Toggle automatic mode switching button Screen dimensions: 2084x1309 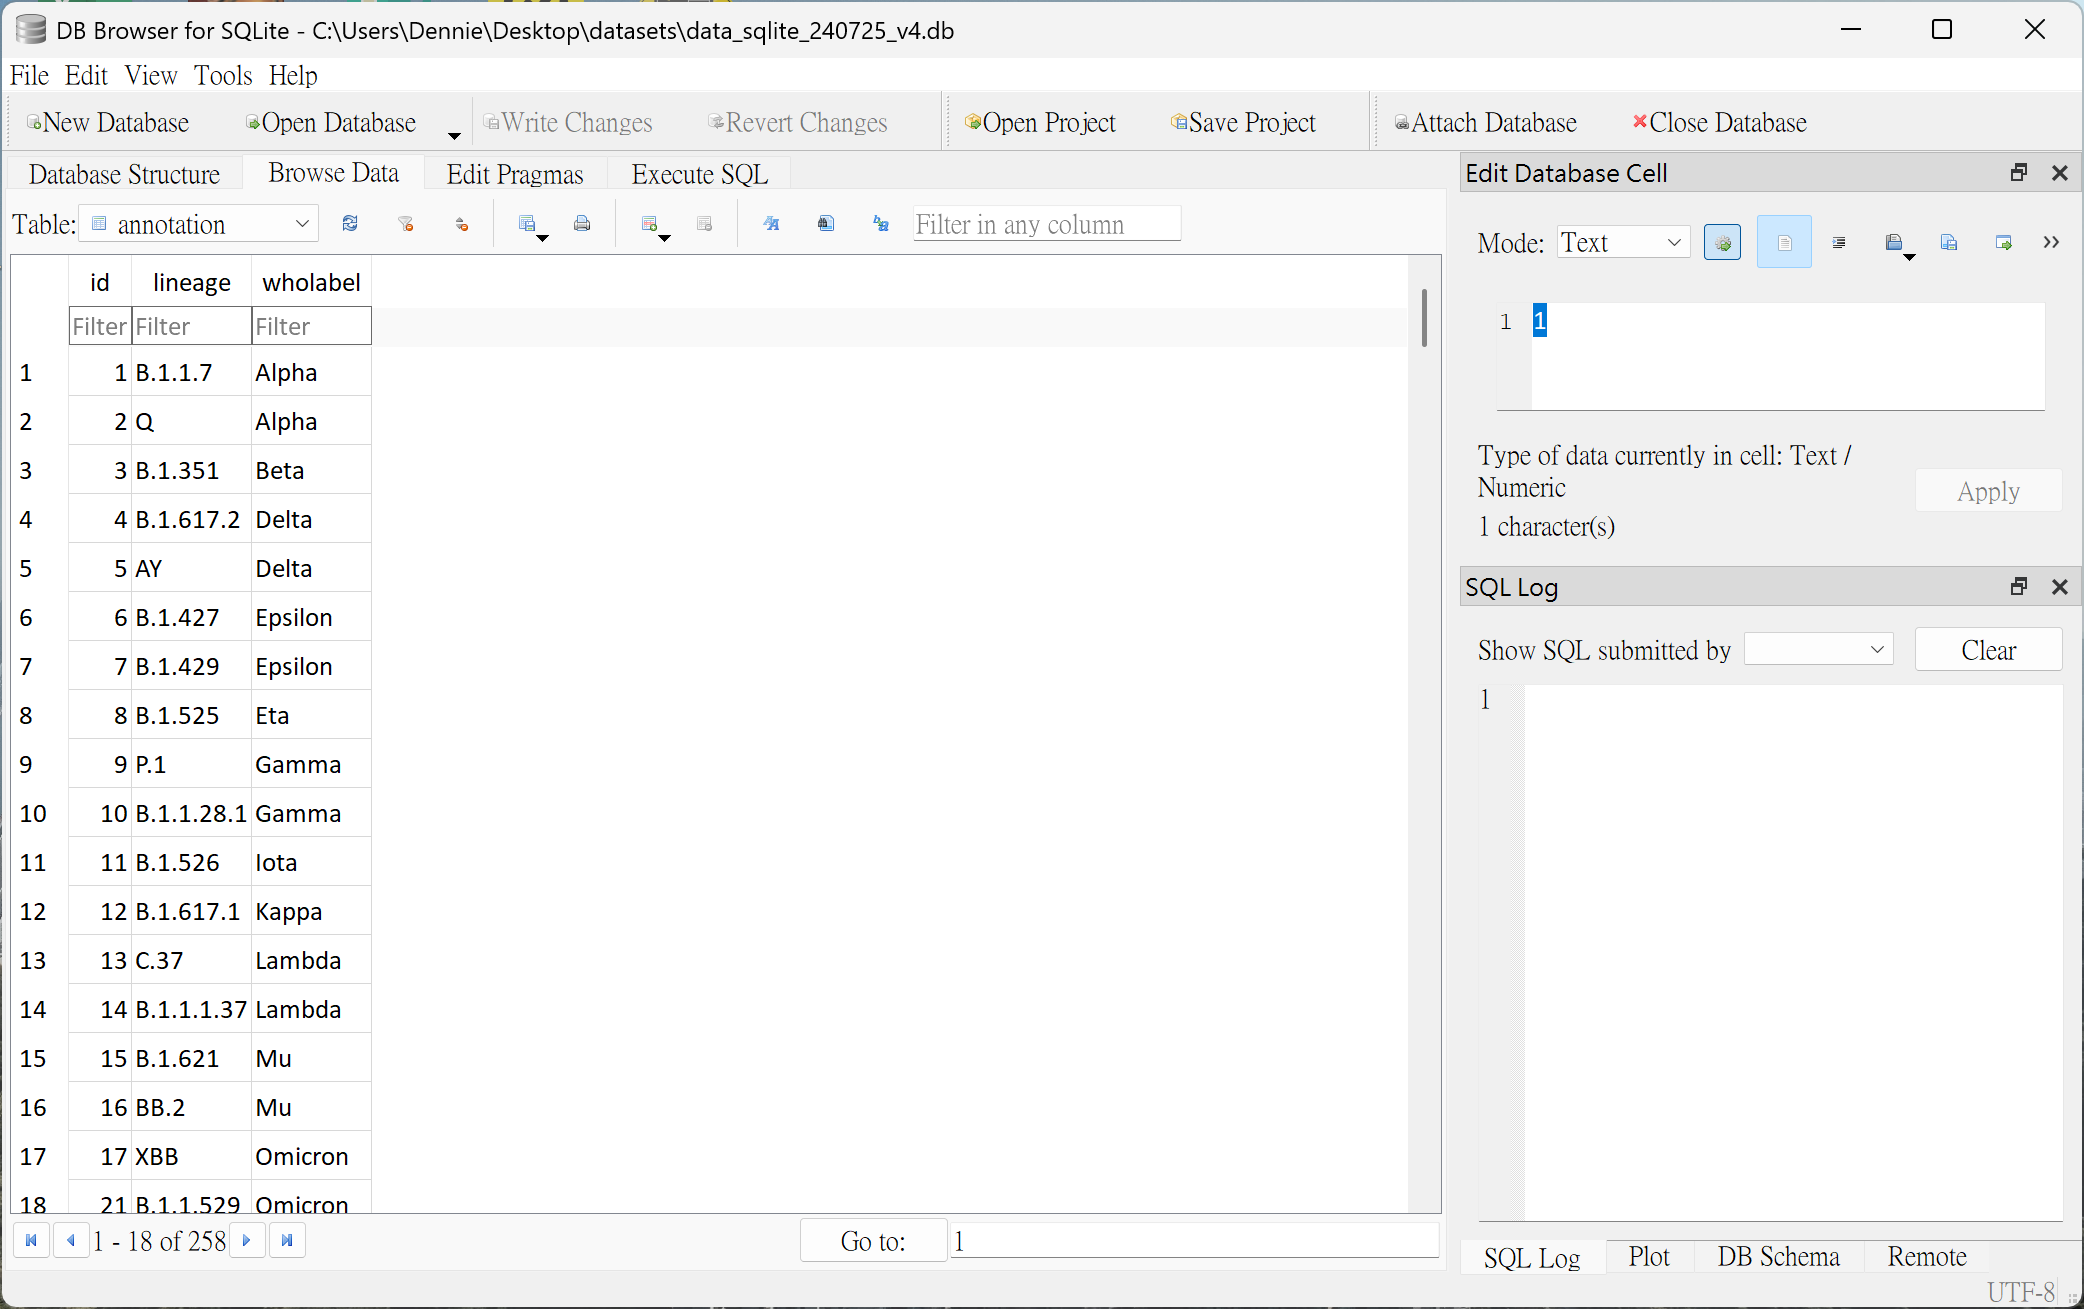pos(1722,243)
